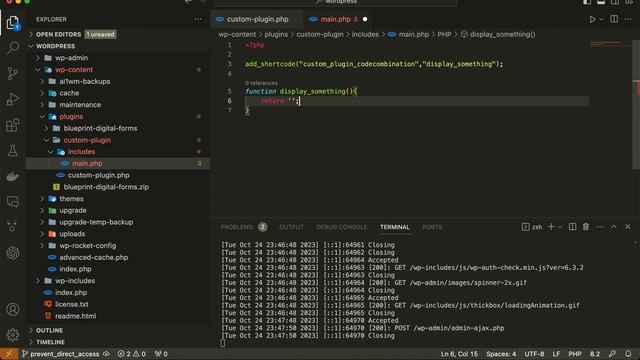Open notifications bell in status bar
640x360 pixels.
pos(628,354)
